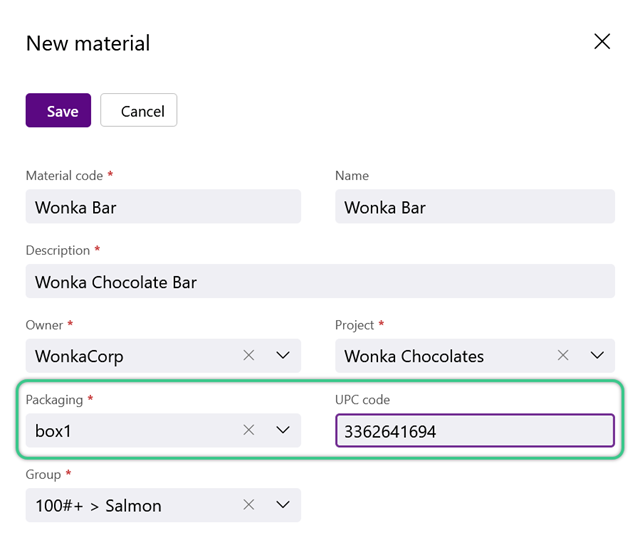Viewport: 640px width, 545px height.
Task: Save the new material
Action: click(58, 110)
